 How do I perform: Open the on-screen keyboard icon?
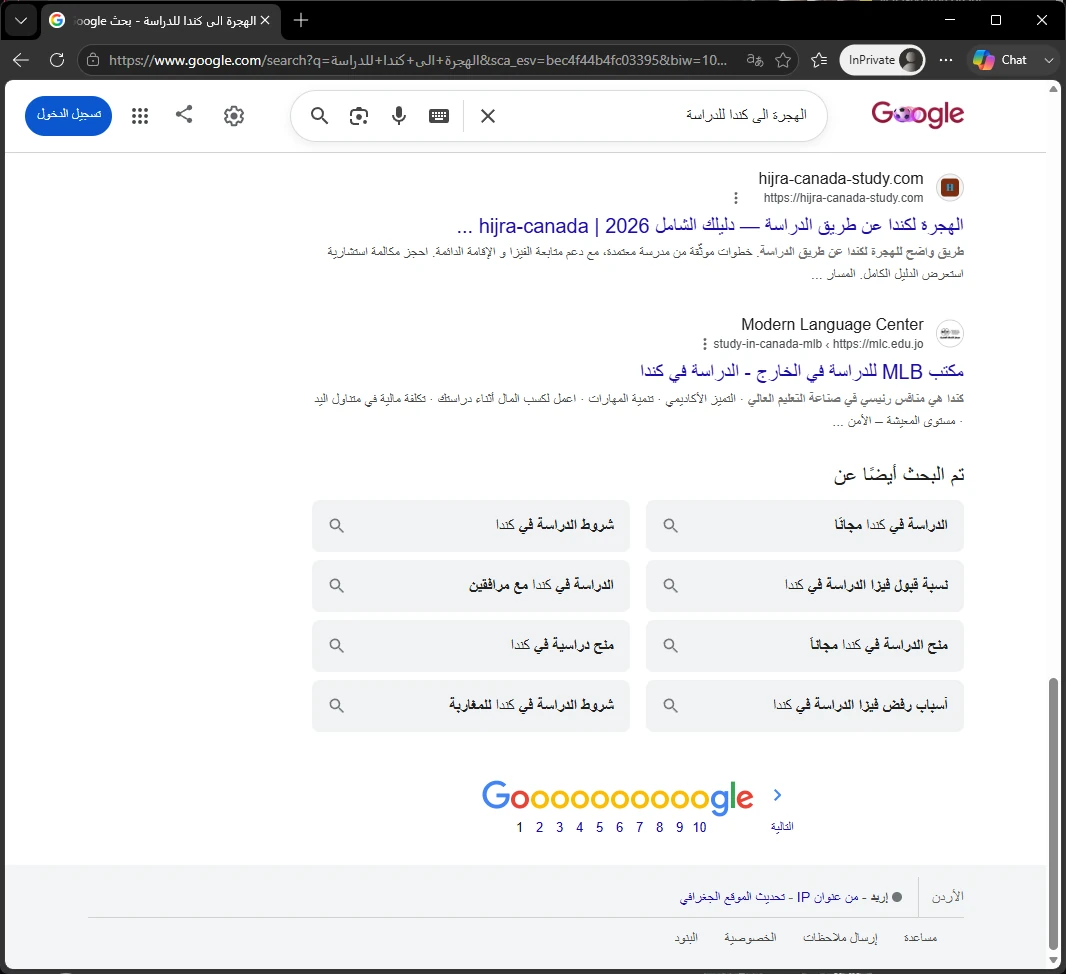click(439, 116)
